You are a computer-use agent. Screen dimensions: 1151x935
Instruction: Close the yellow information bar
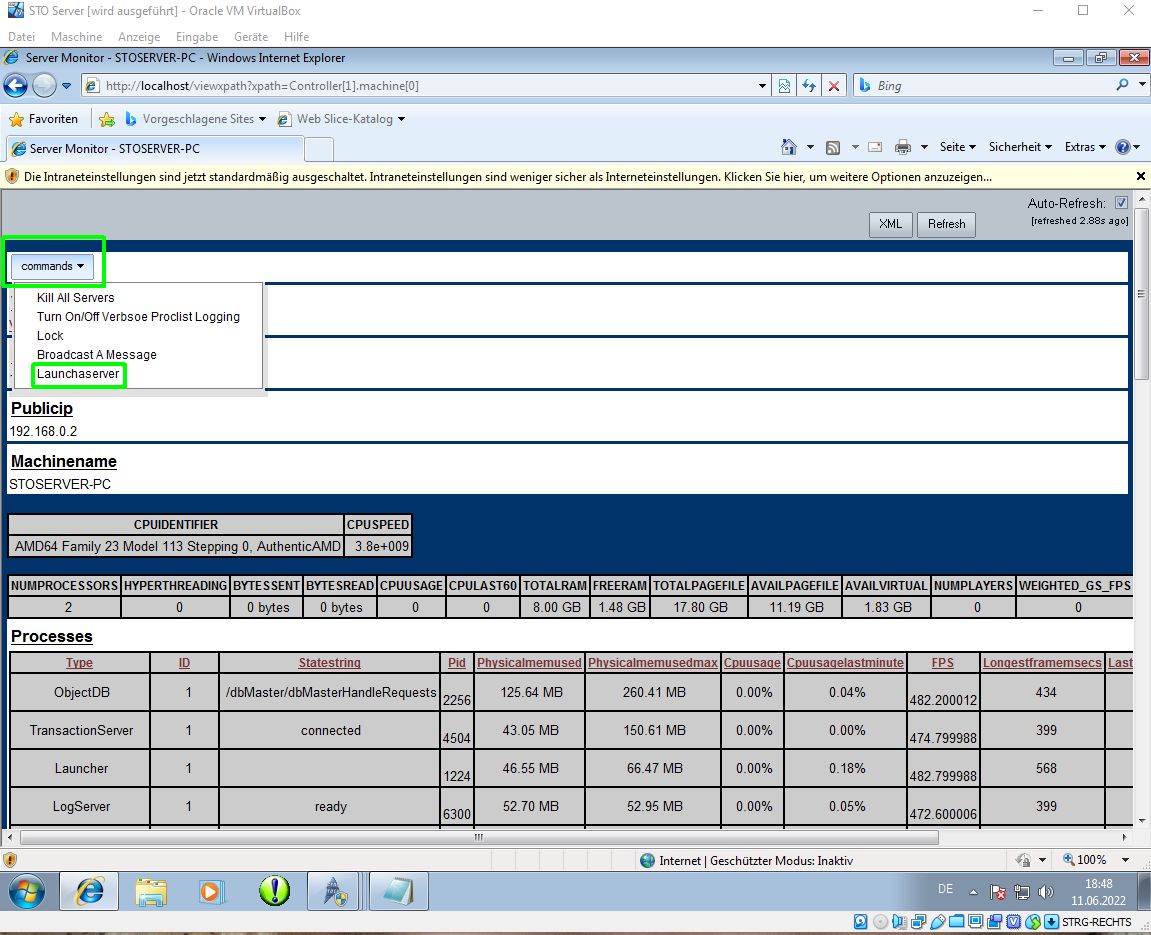click(x=1141, y=176)
